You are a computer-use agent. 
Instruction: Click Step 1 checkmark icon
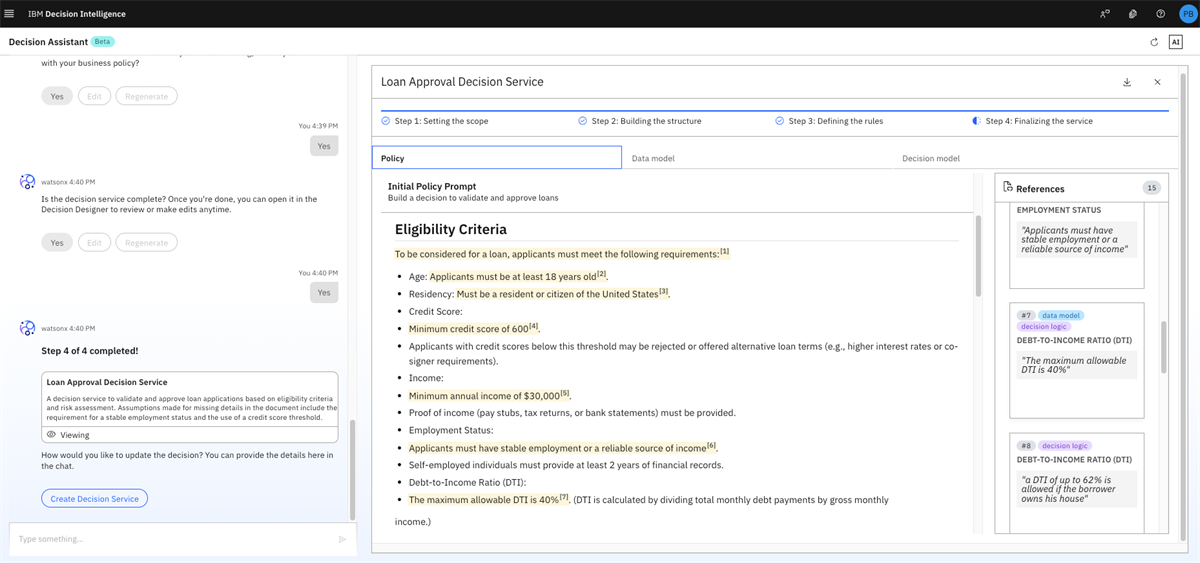pos(386,121)
